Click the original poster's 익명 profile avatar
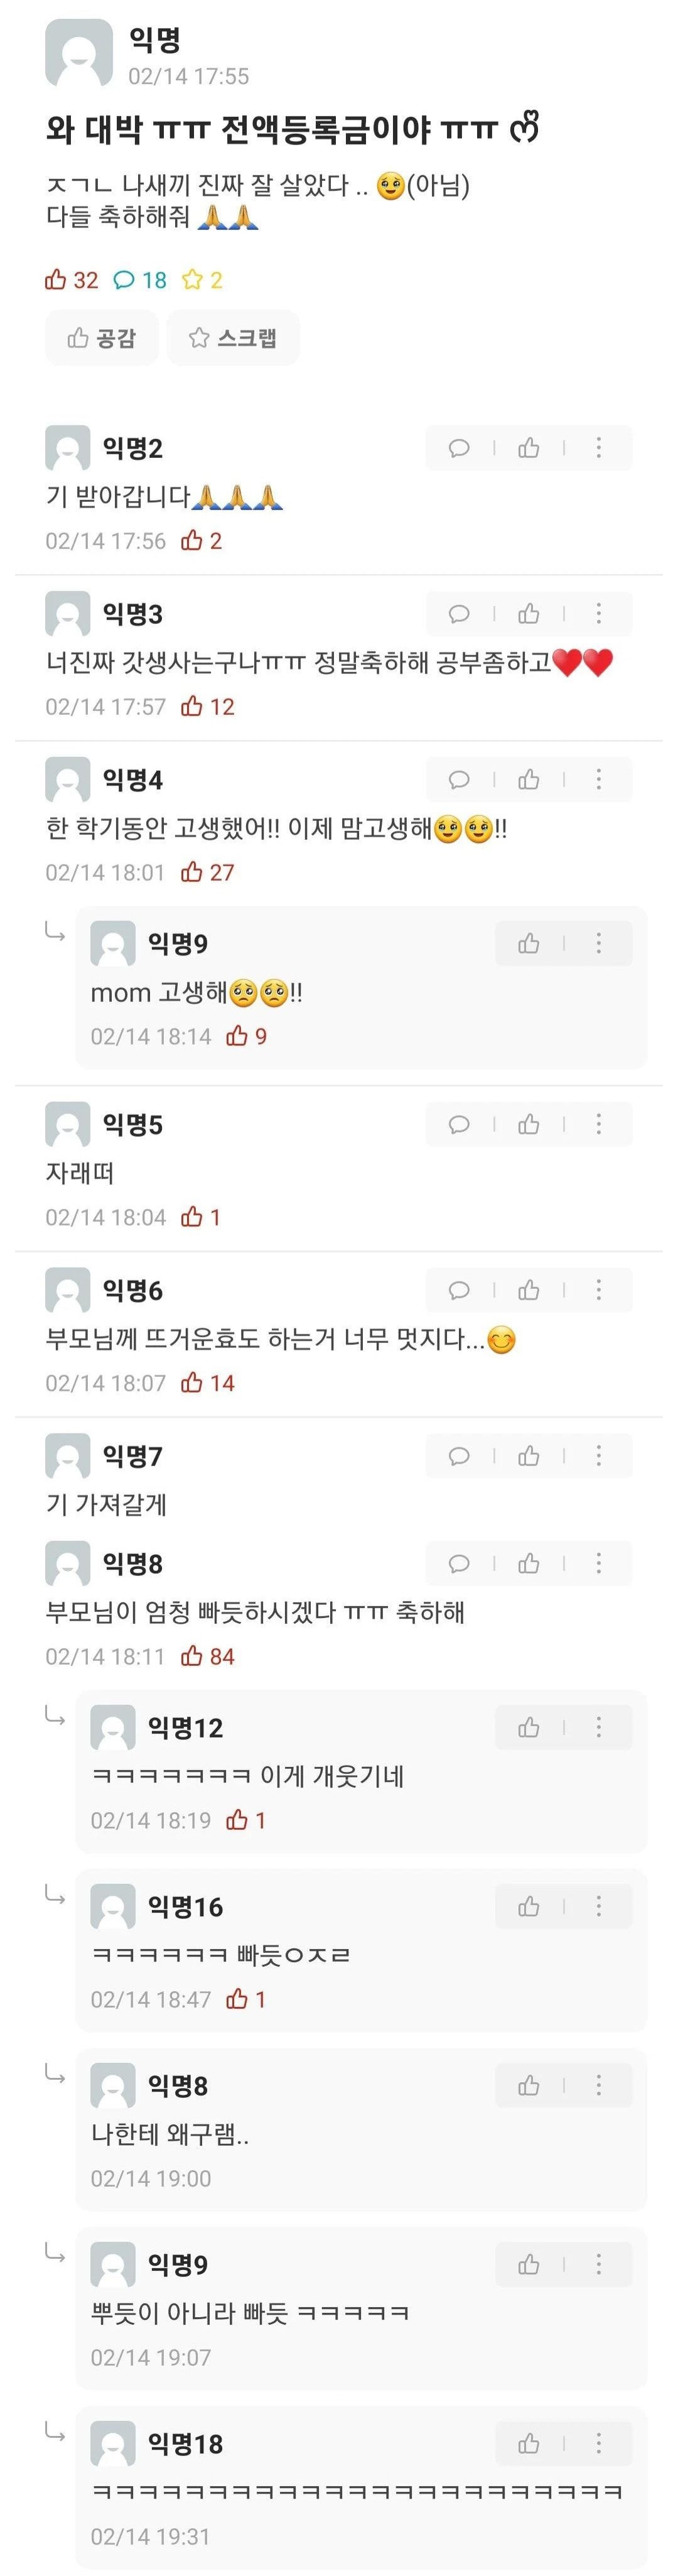678x2576 pixels. click(79, 54)
